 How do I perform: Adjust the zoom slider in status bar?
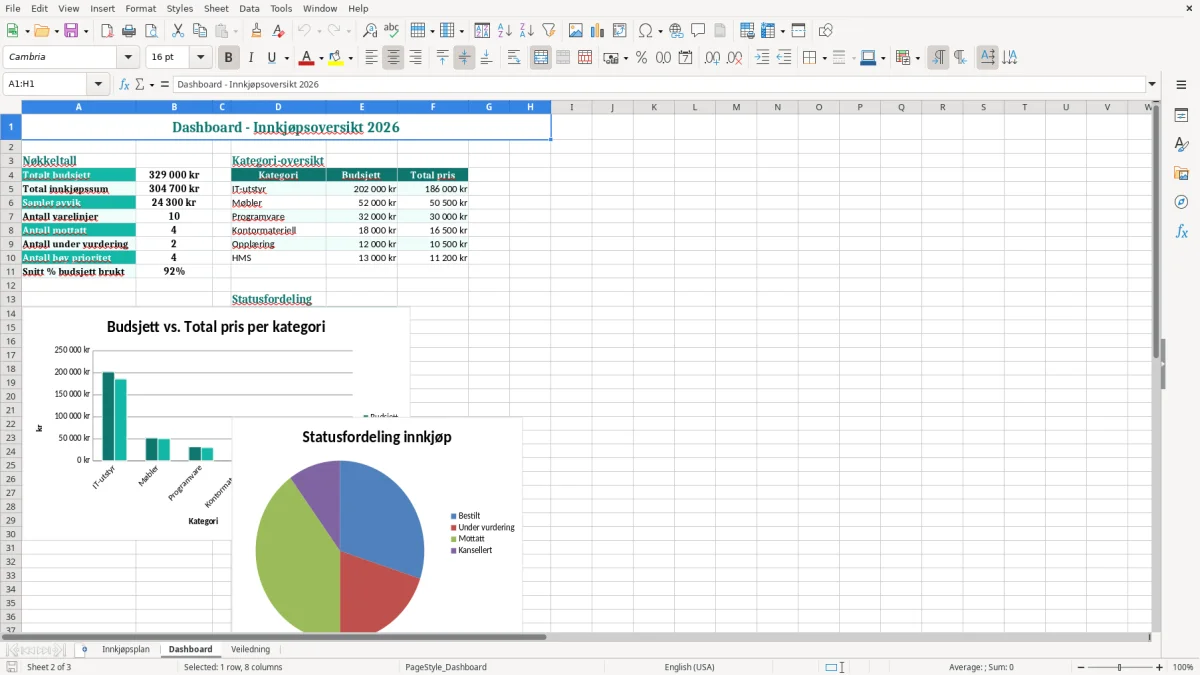[x=1120, y=667]
